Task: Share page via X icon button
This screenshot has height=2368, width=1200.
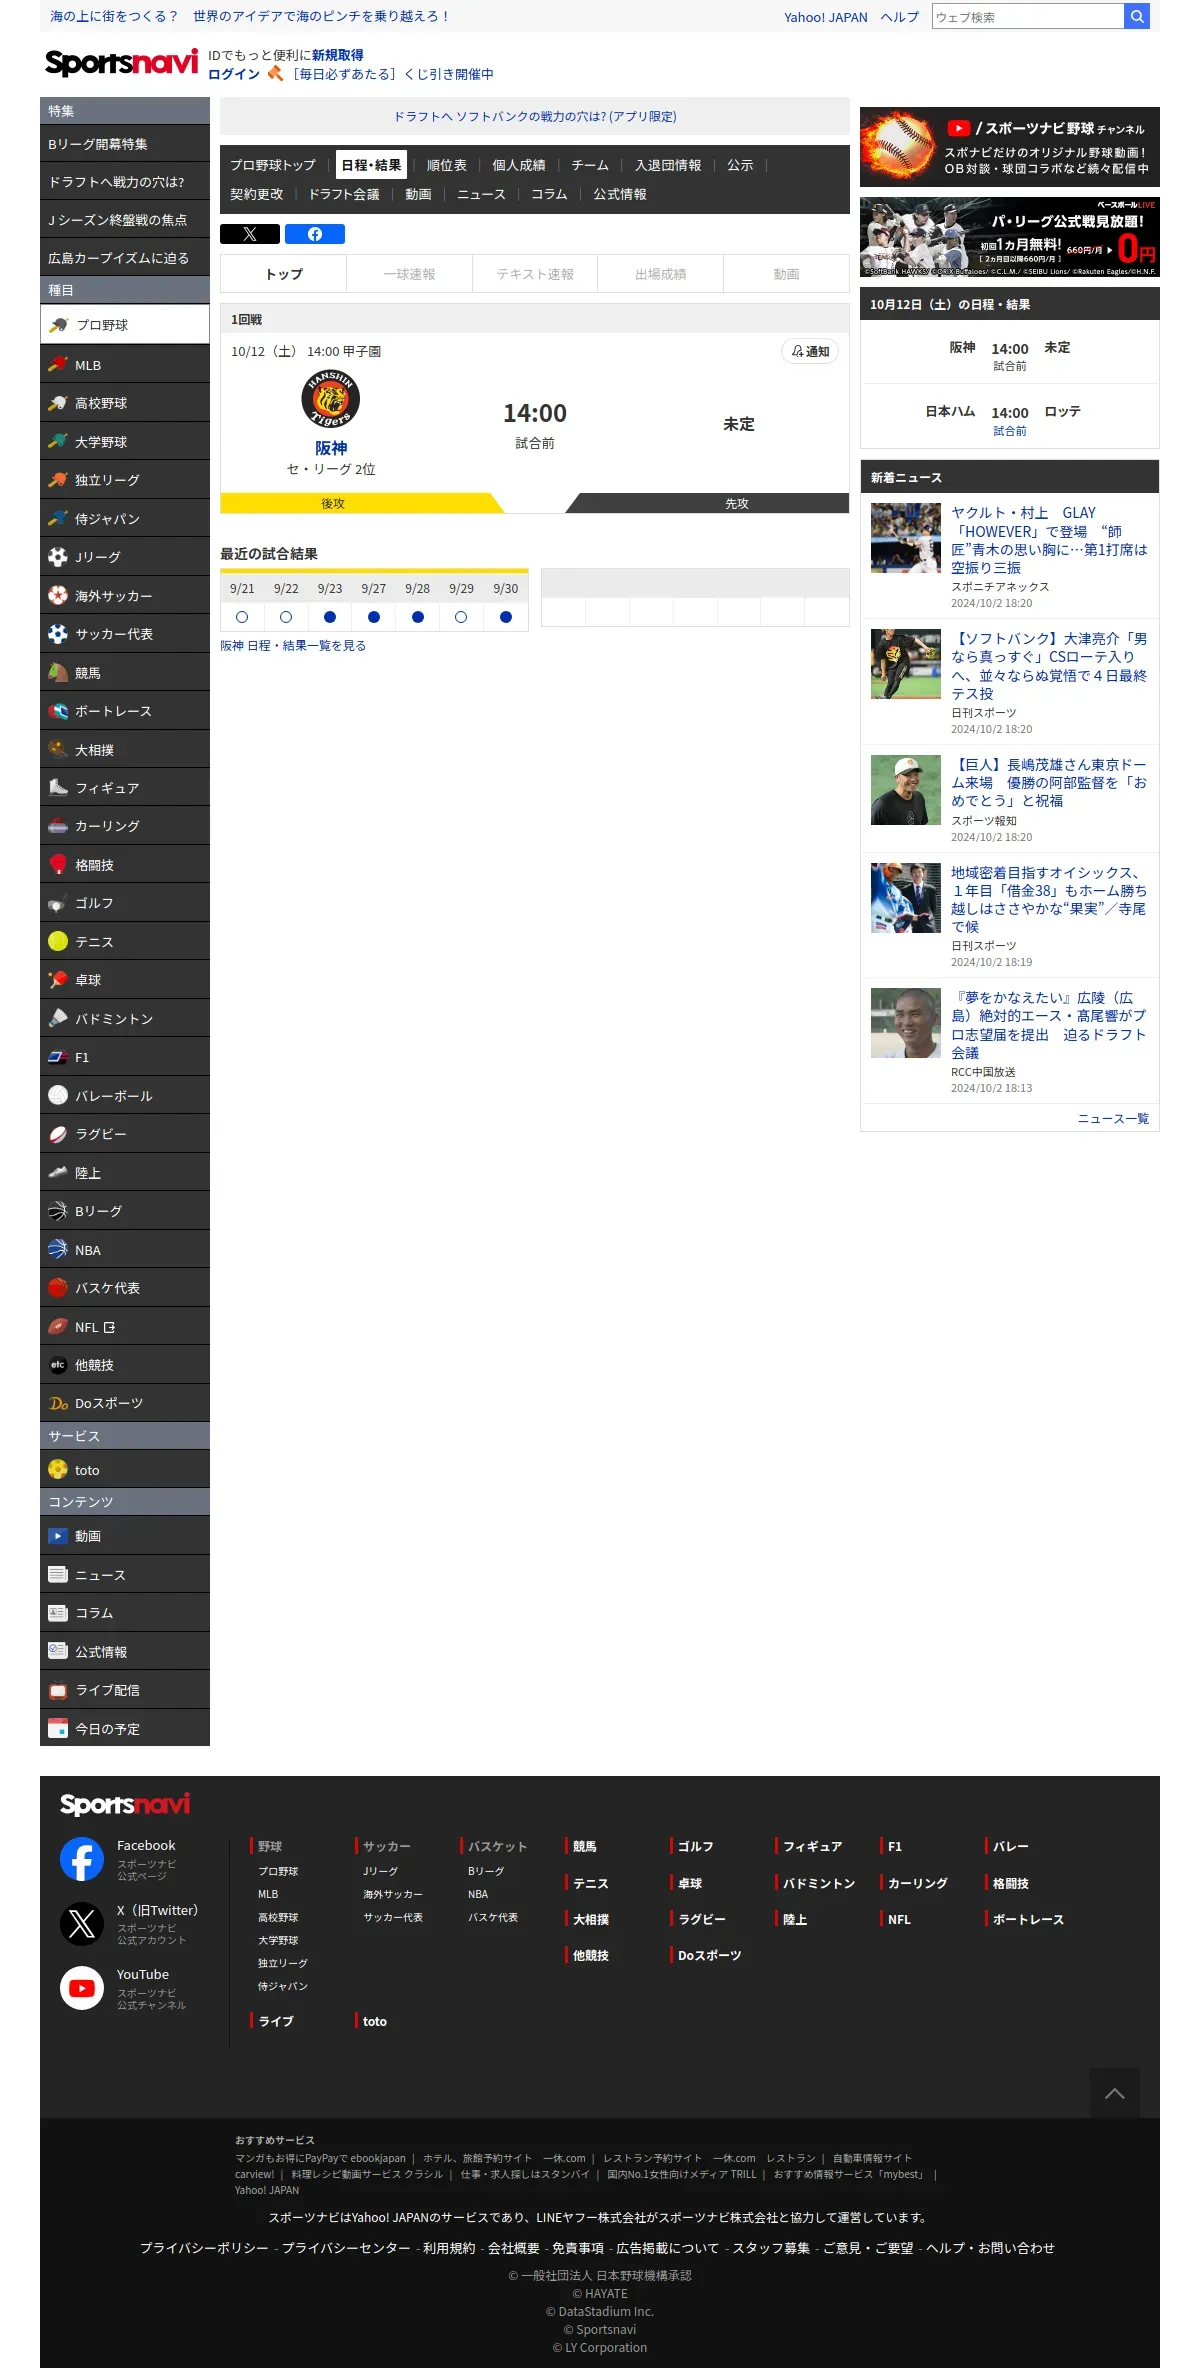Action: click(250, 234)
